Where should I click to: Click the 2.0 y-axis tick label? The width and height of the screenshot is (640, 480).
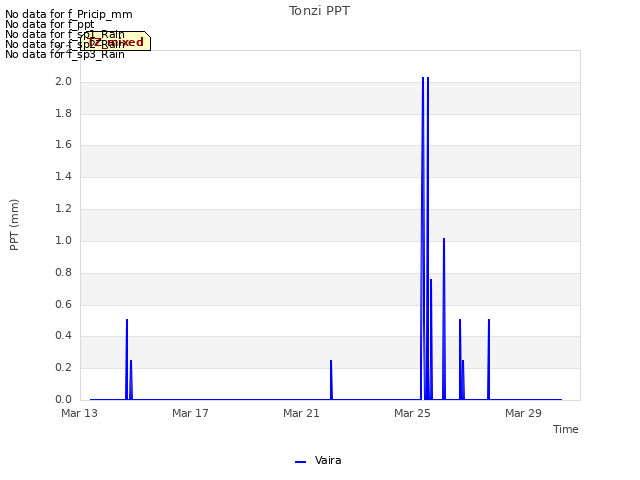(63, 81)
